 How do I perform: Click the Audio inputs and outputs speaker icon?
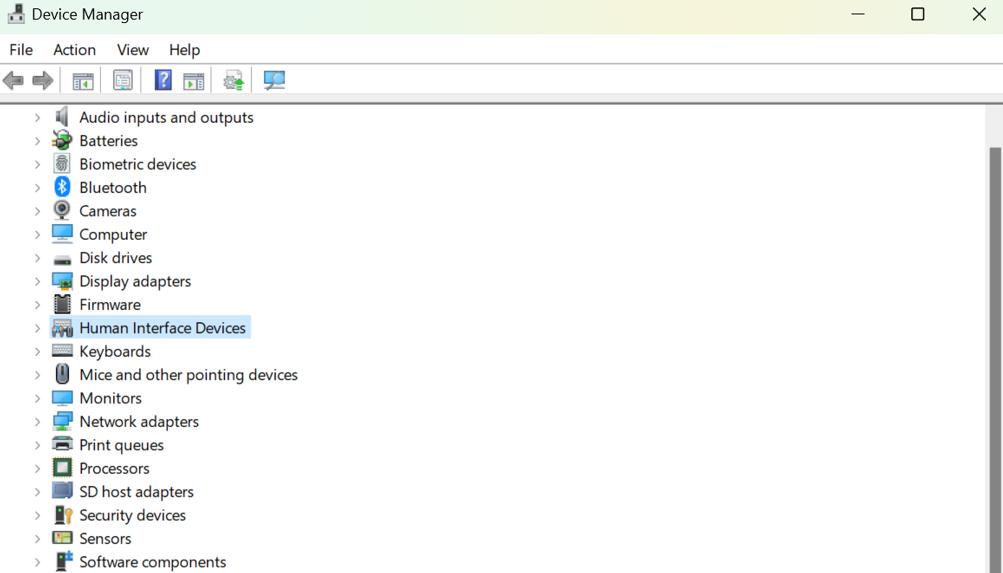(x=62, y=117)
